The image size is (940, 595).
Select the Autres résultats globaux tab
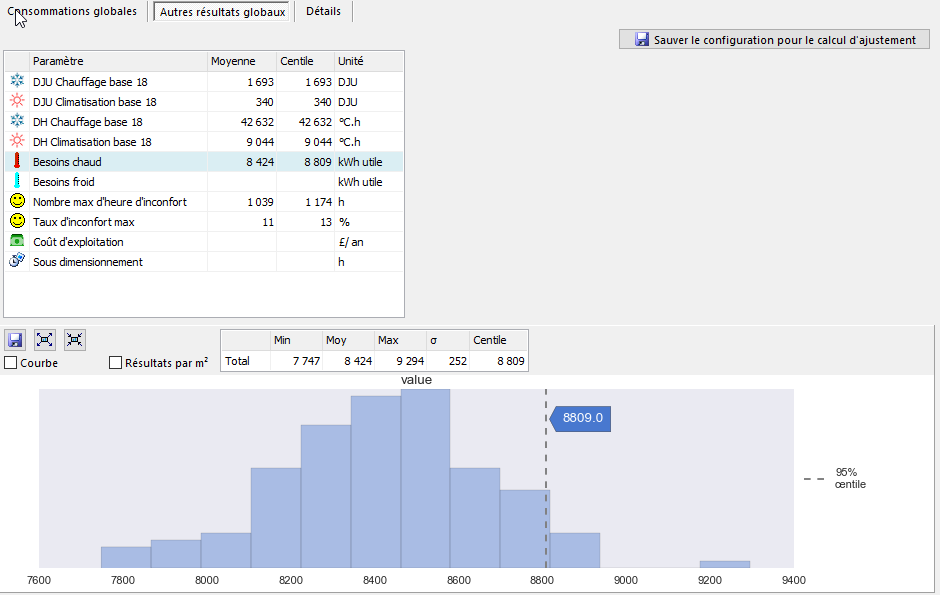pos(222,12)
